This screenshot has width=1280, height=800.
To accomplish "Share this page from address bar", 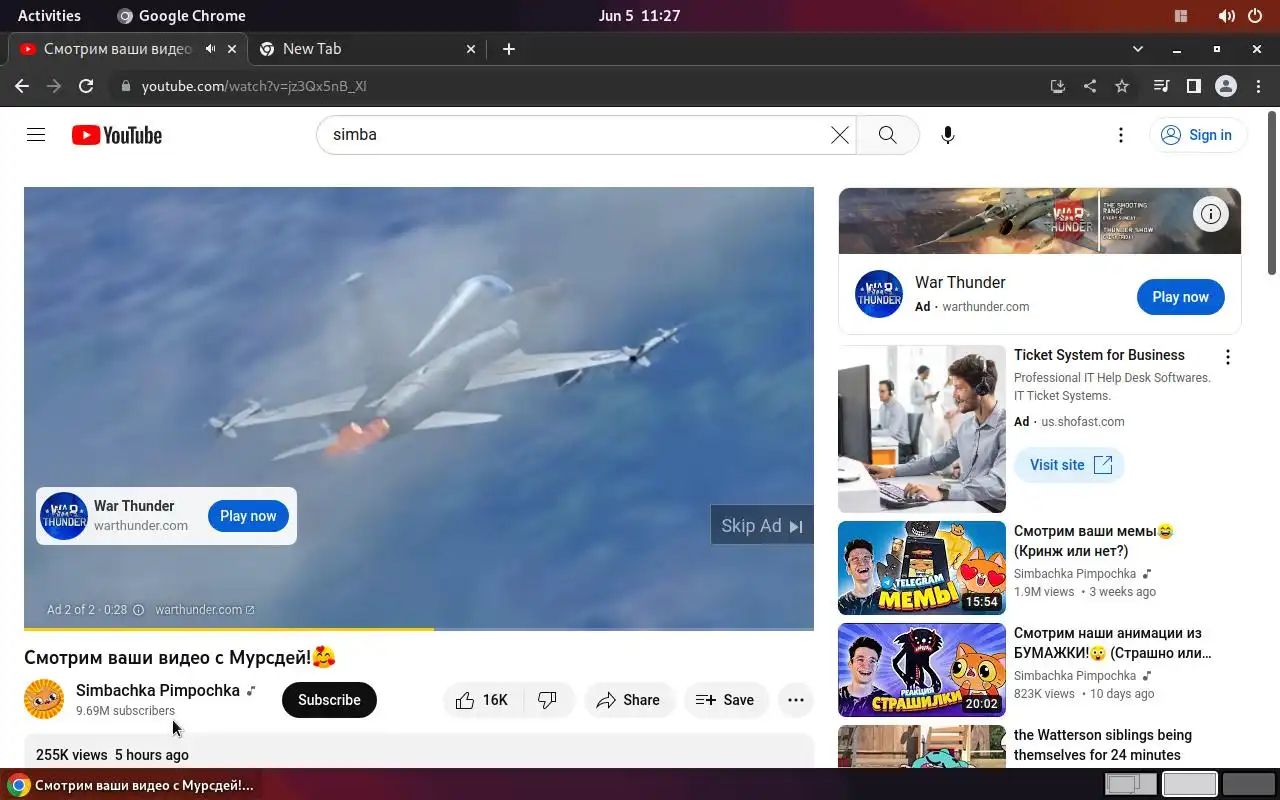I will pyautogui.click(x=1090, y=86).
